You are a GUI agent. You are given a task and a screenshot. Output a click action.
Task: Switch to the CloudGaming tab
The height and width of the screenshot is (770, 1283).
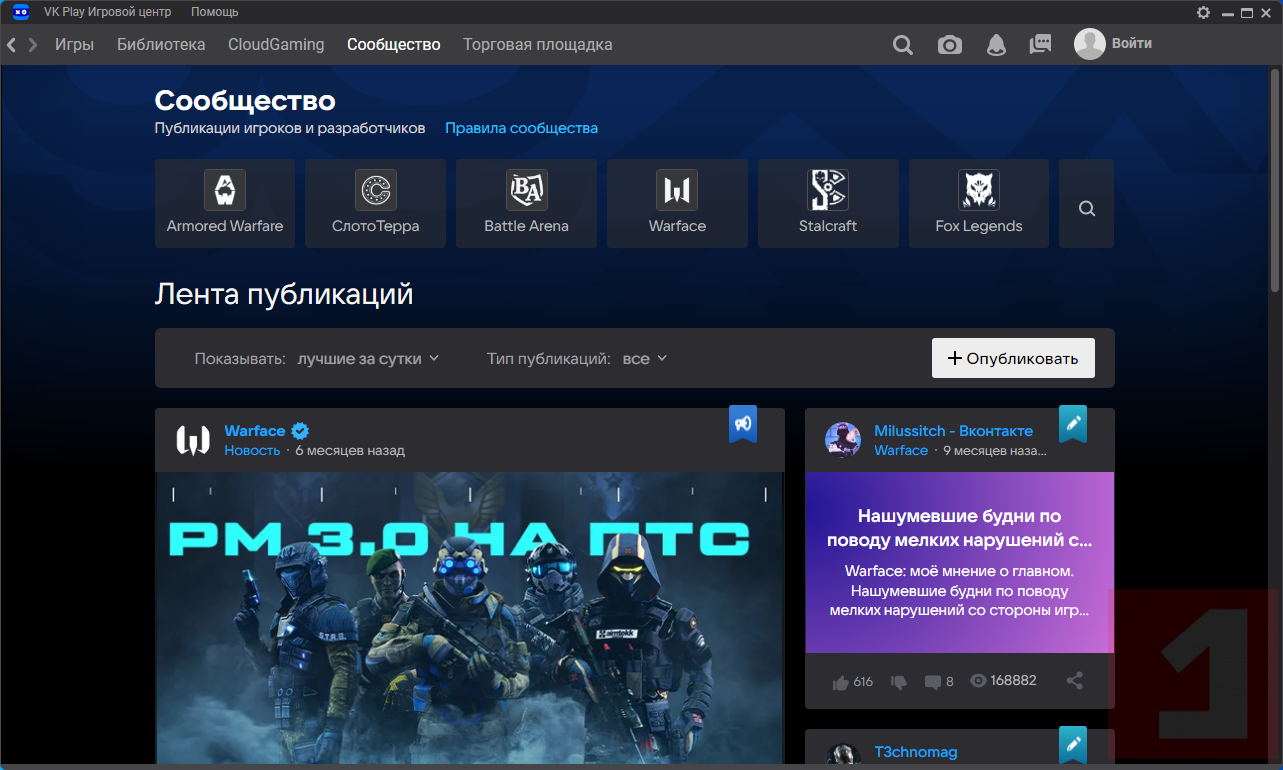click(x=276, y=45)
